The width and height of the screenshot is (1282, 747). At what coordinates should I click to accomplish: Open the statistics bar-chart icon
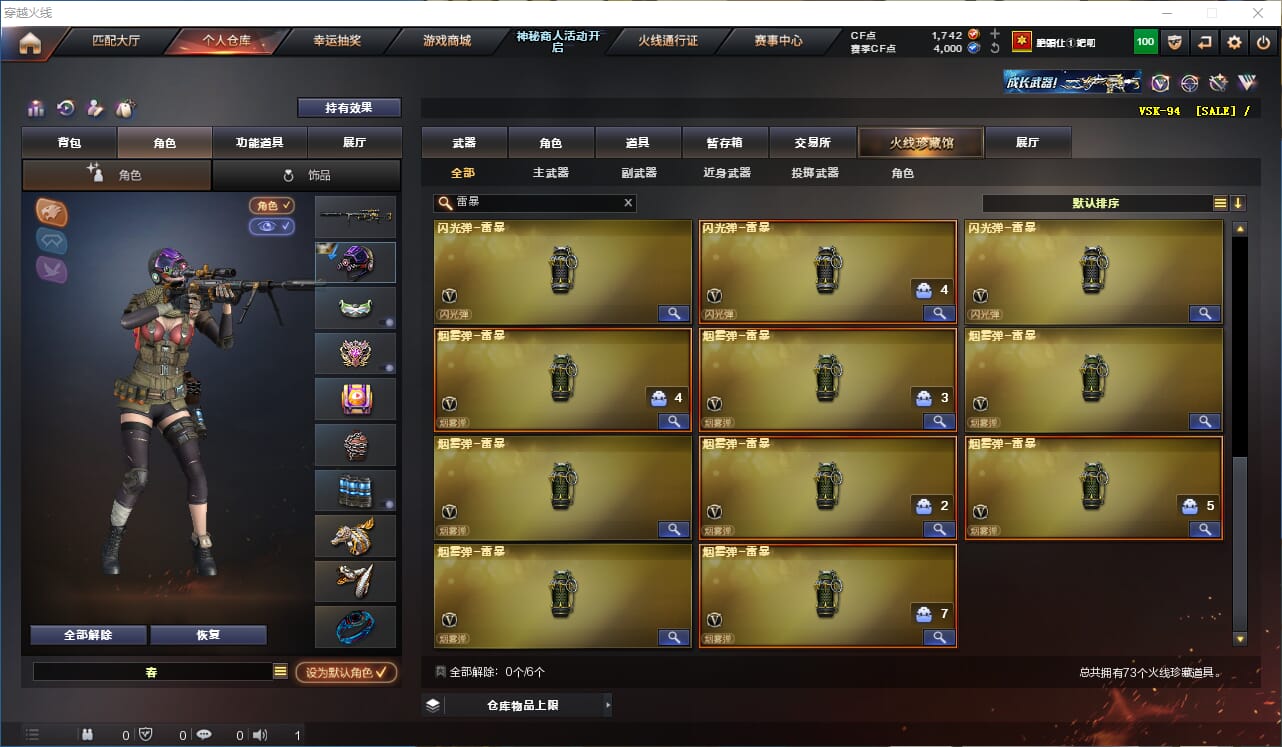(x=37, y=108)
